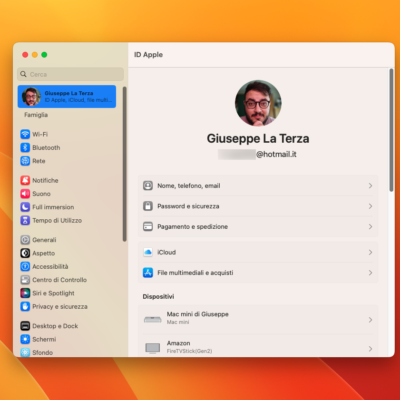Expand Password e sicurezza chevron

click(x=370, y=206)
